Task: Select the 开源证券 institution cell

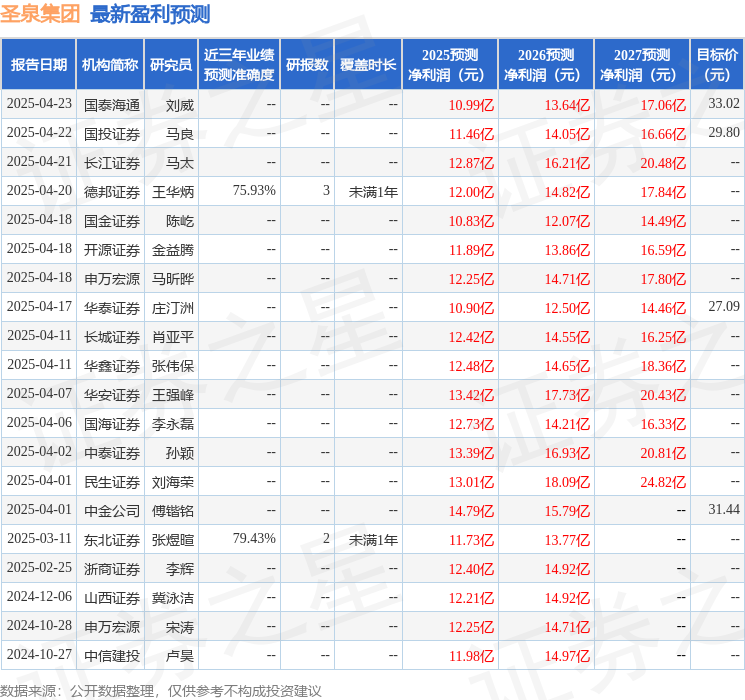Action: pos(112,250)
